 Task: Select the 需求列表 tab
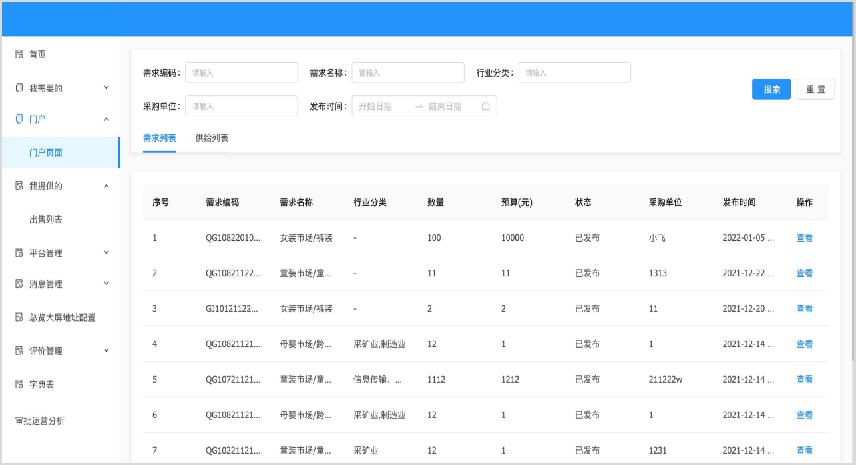click(159, 138)
